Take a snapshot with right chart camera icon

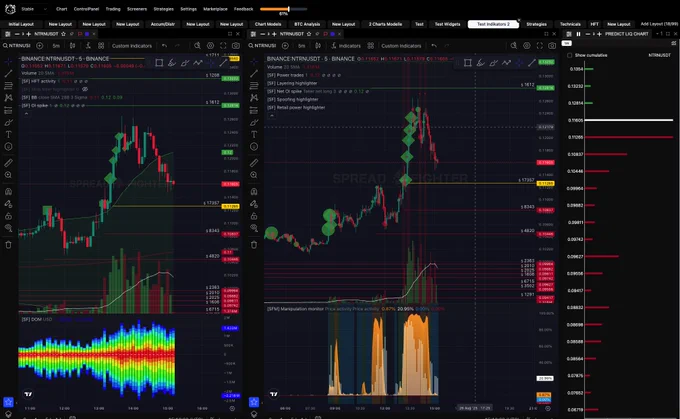[x=552, y=46]
